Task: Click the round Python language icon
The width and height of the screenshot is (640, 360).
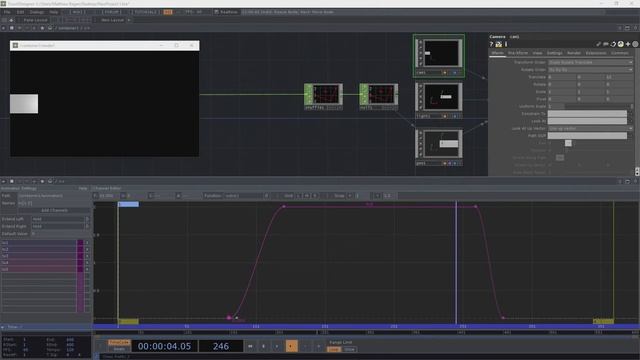Action: [x=620, y=44]
